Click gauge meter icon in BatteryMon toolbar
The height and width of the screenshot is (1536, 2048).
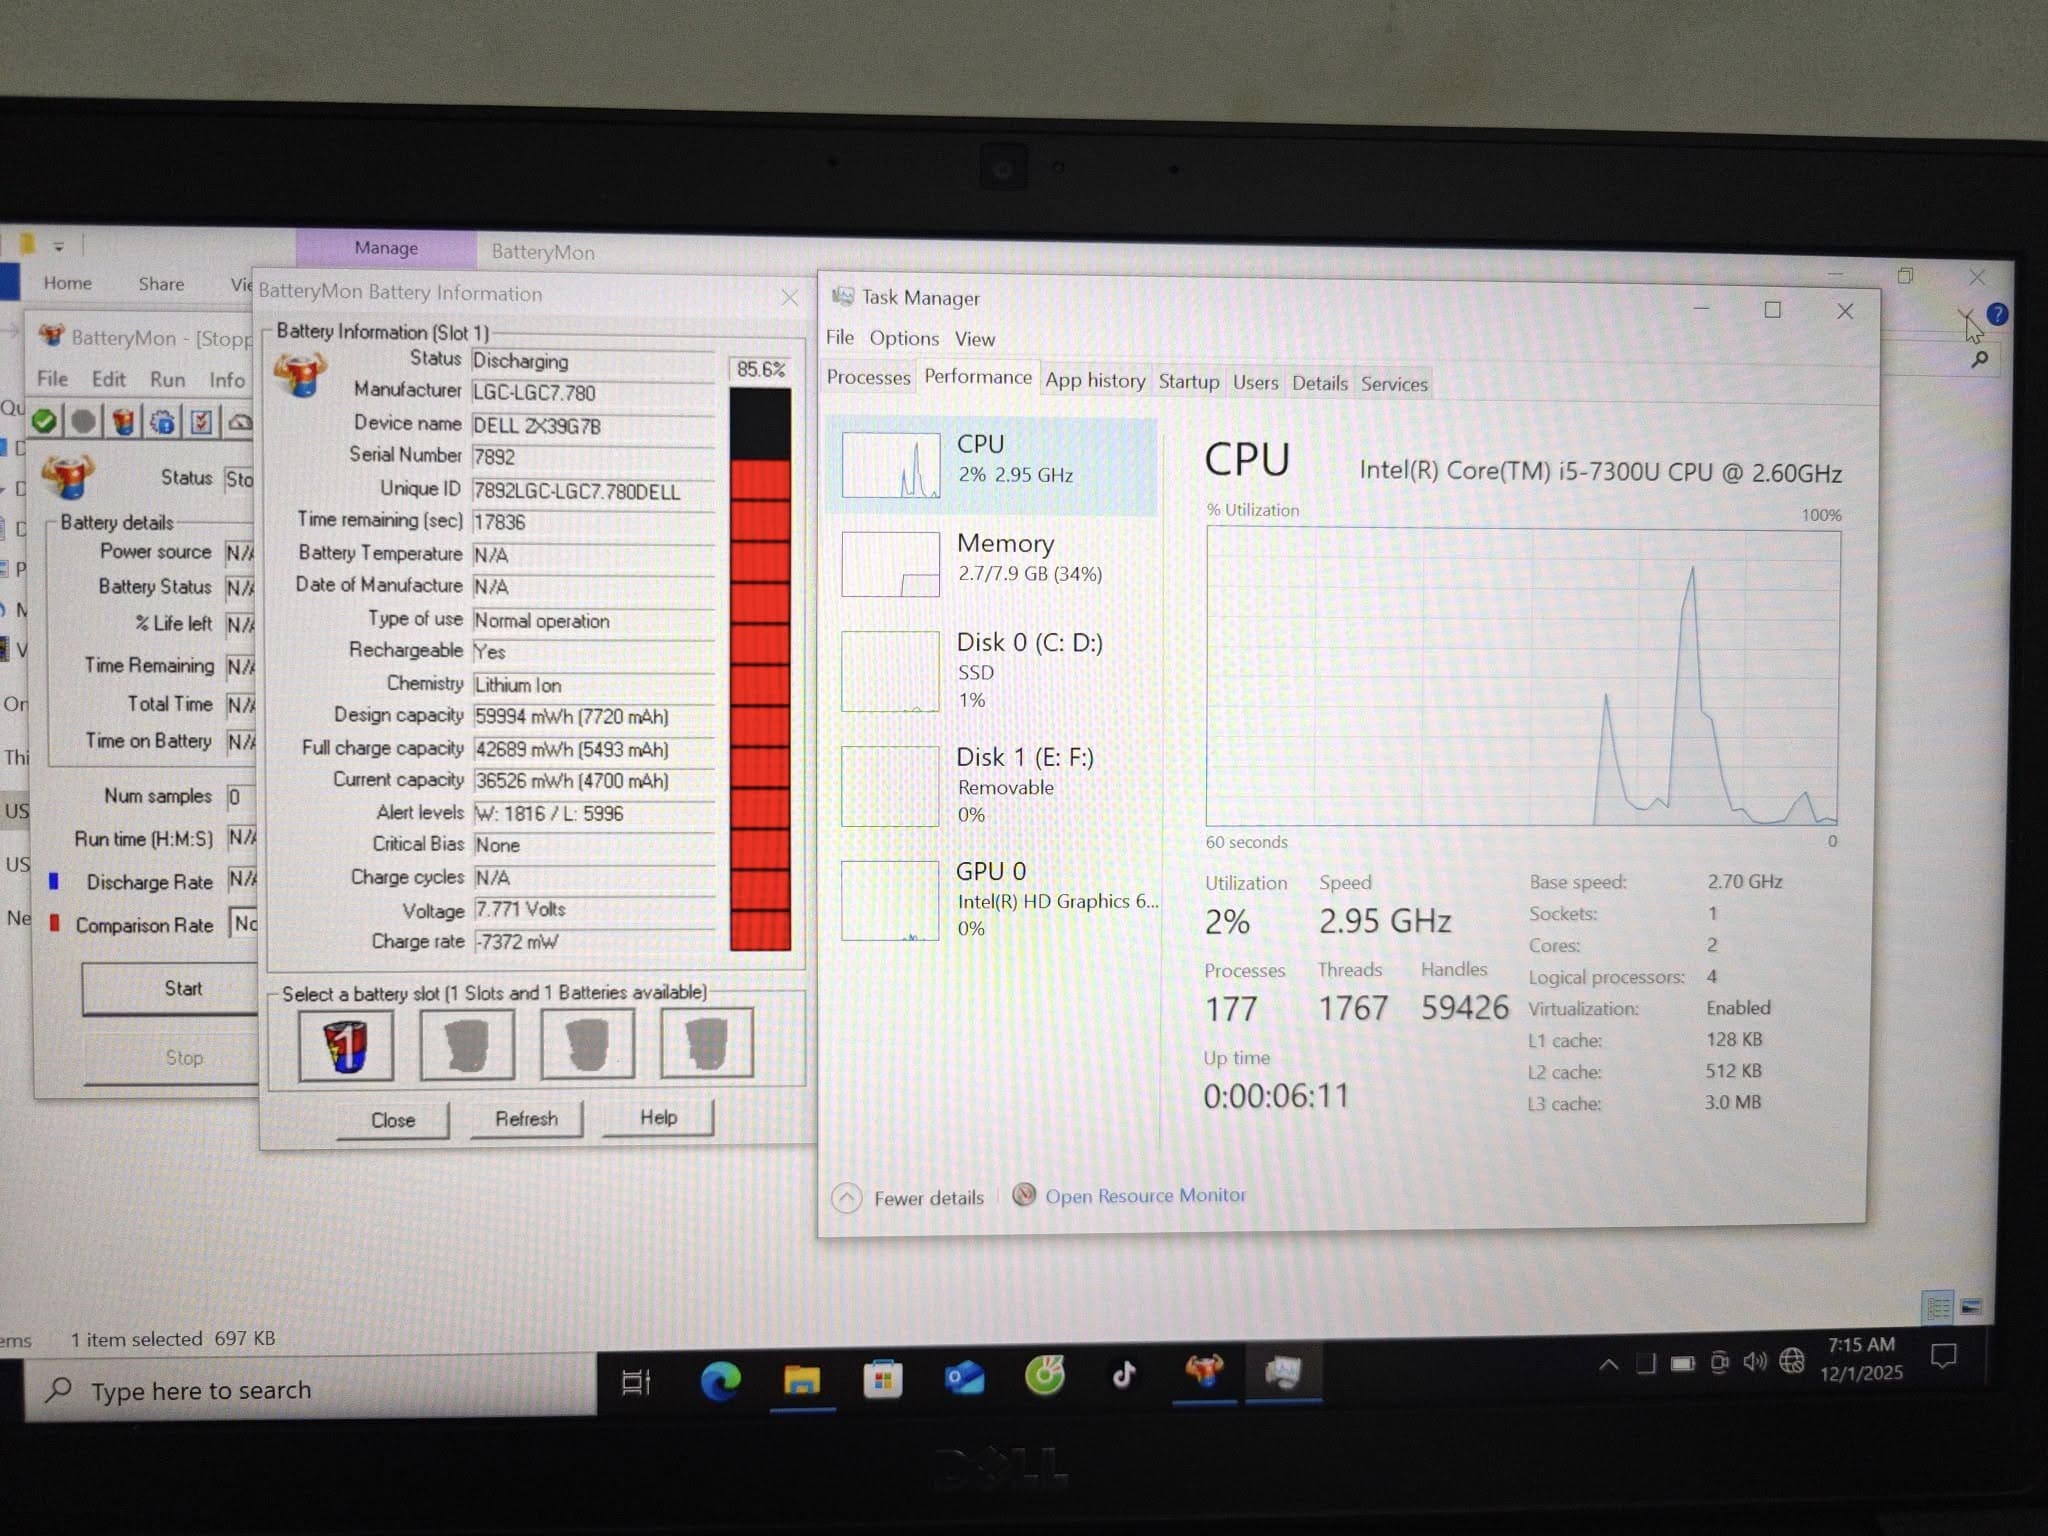(x=240, y=423)
